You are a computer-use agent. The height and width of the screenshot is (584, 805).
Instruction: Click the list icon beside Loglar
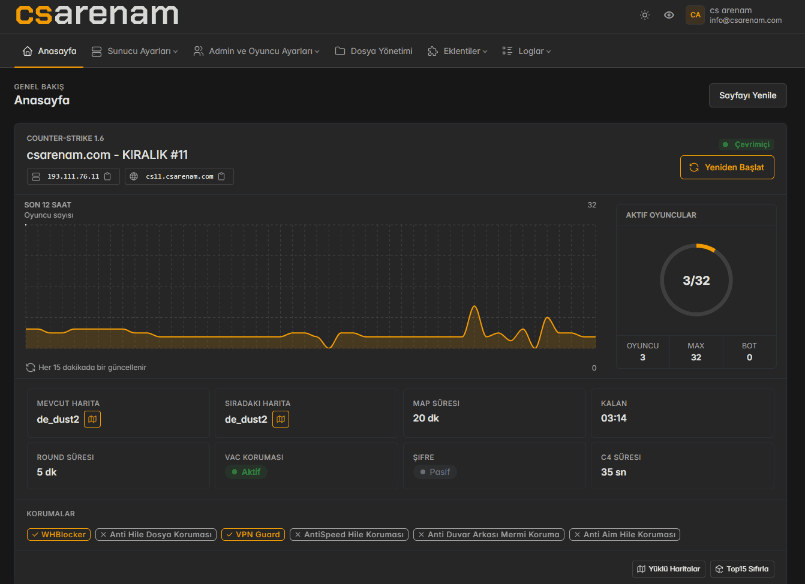click(507, 51)
